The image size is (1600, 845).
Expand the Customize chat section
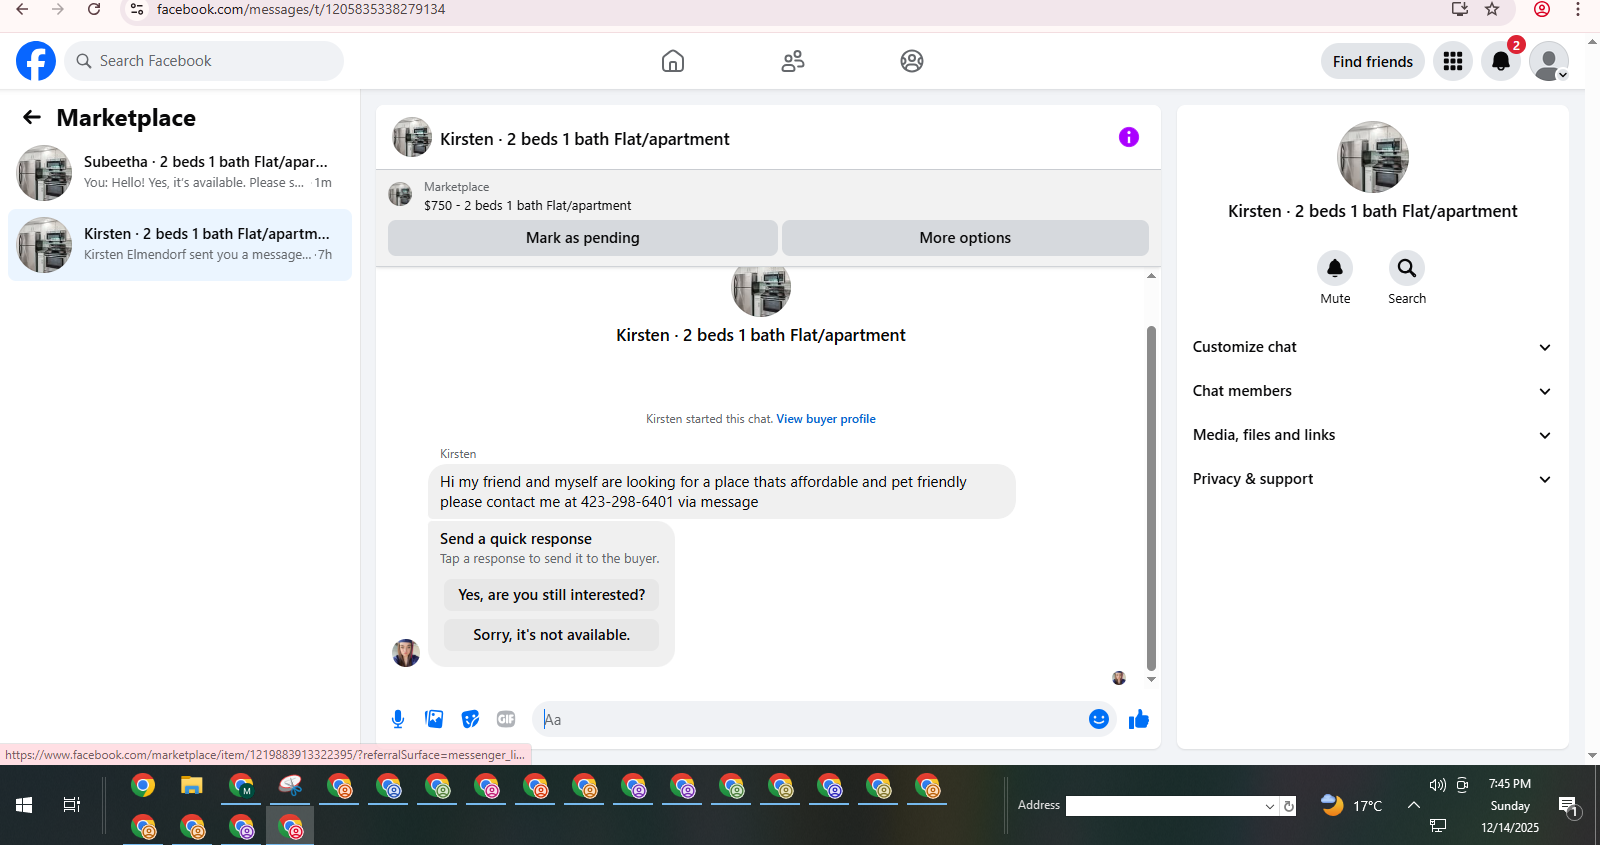pos(1372,347)
